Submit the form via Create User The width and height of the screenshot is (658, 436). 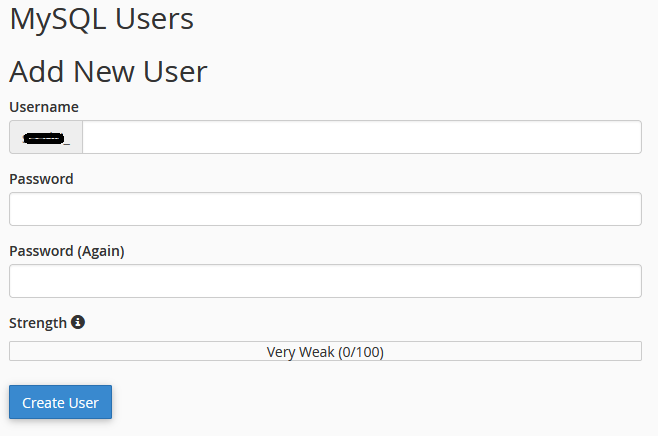coord(60,402)
